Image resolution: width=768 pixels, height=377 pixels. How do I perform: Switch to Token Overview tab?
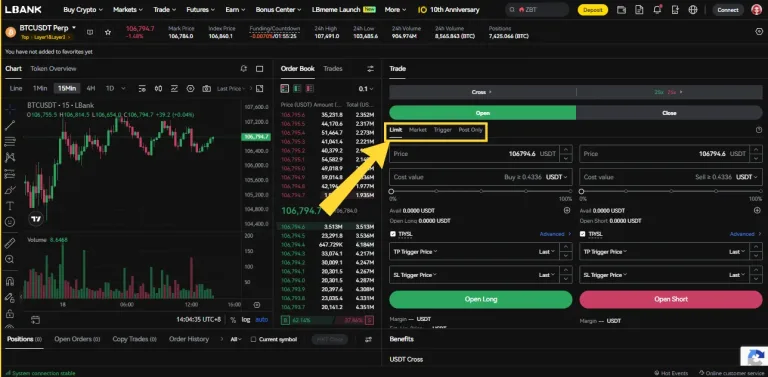click(53, 69)
